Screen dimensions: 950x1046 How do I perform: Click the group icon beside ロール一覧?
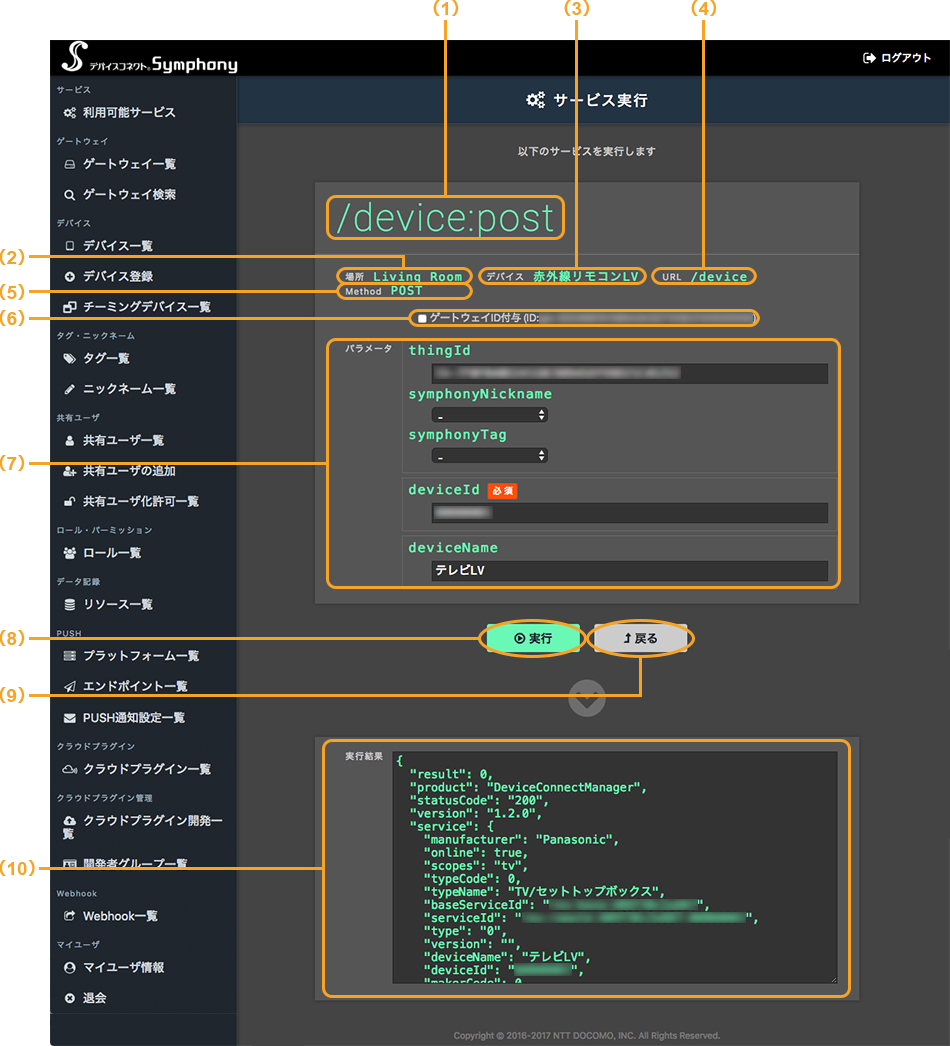pyautogui.click(x=69, y=553)
